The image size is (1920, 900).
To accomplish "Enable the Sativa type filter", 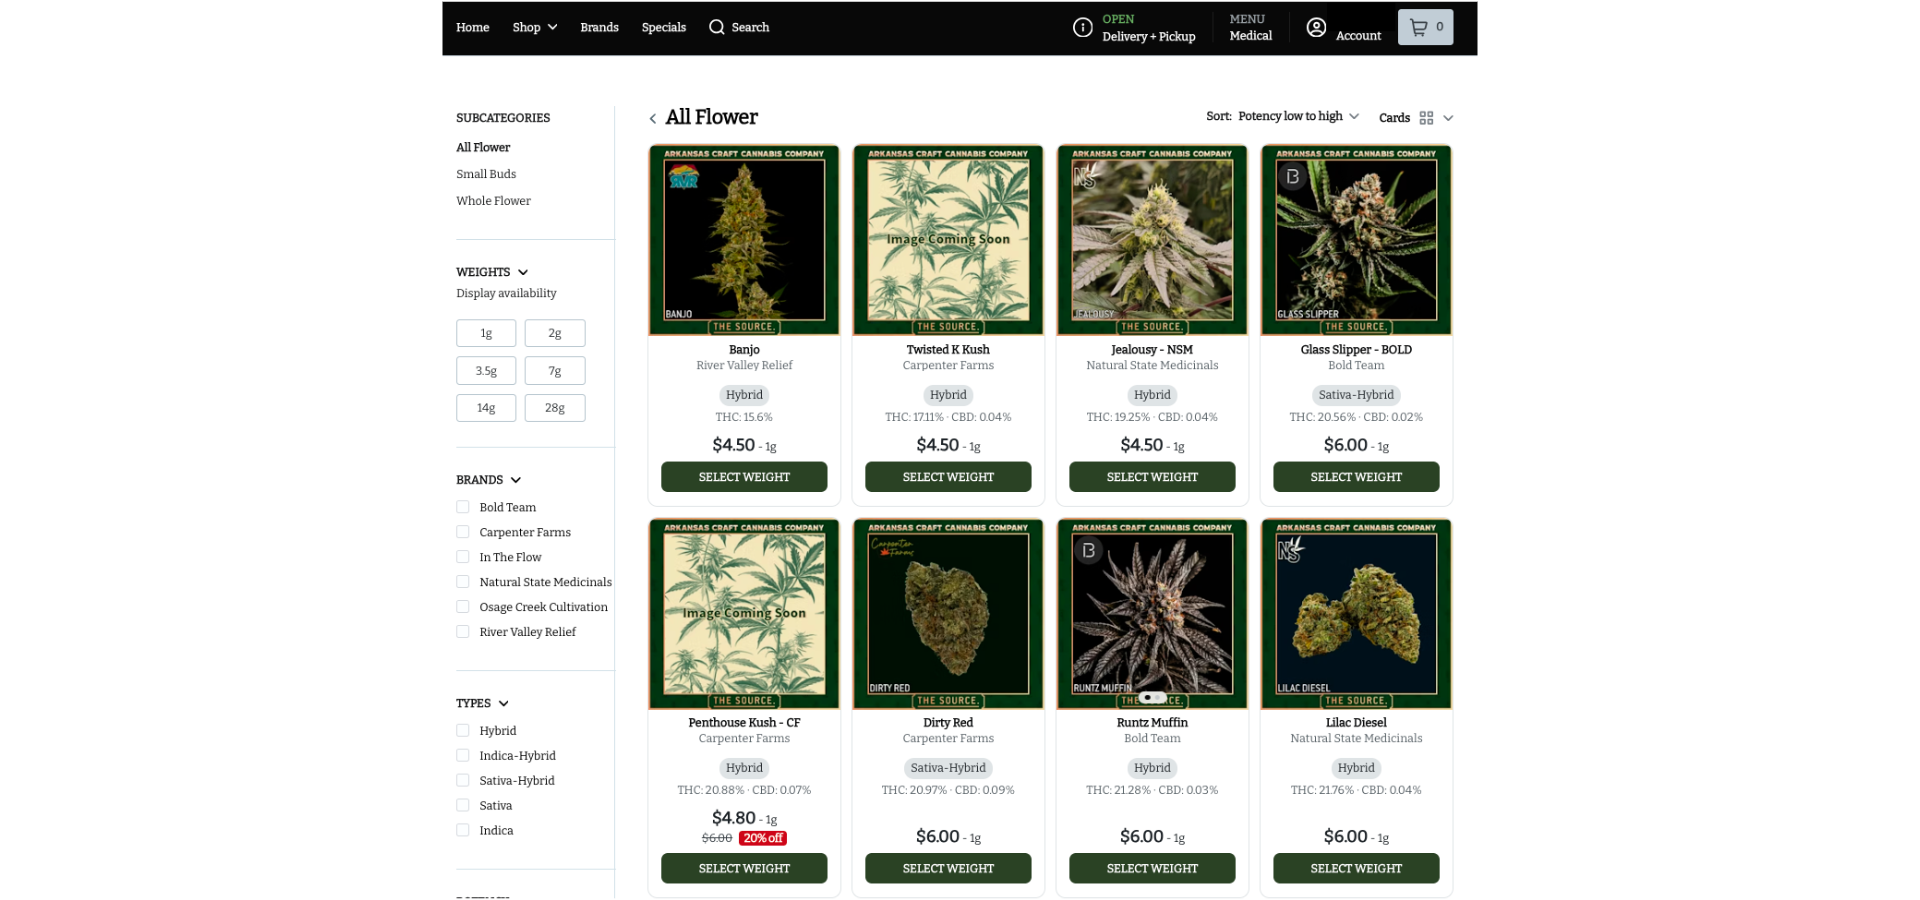I will (x=462, y=805).
